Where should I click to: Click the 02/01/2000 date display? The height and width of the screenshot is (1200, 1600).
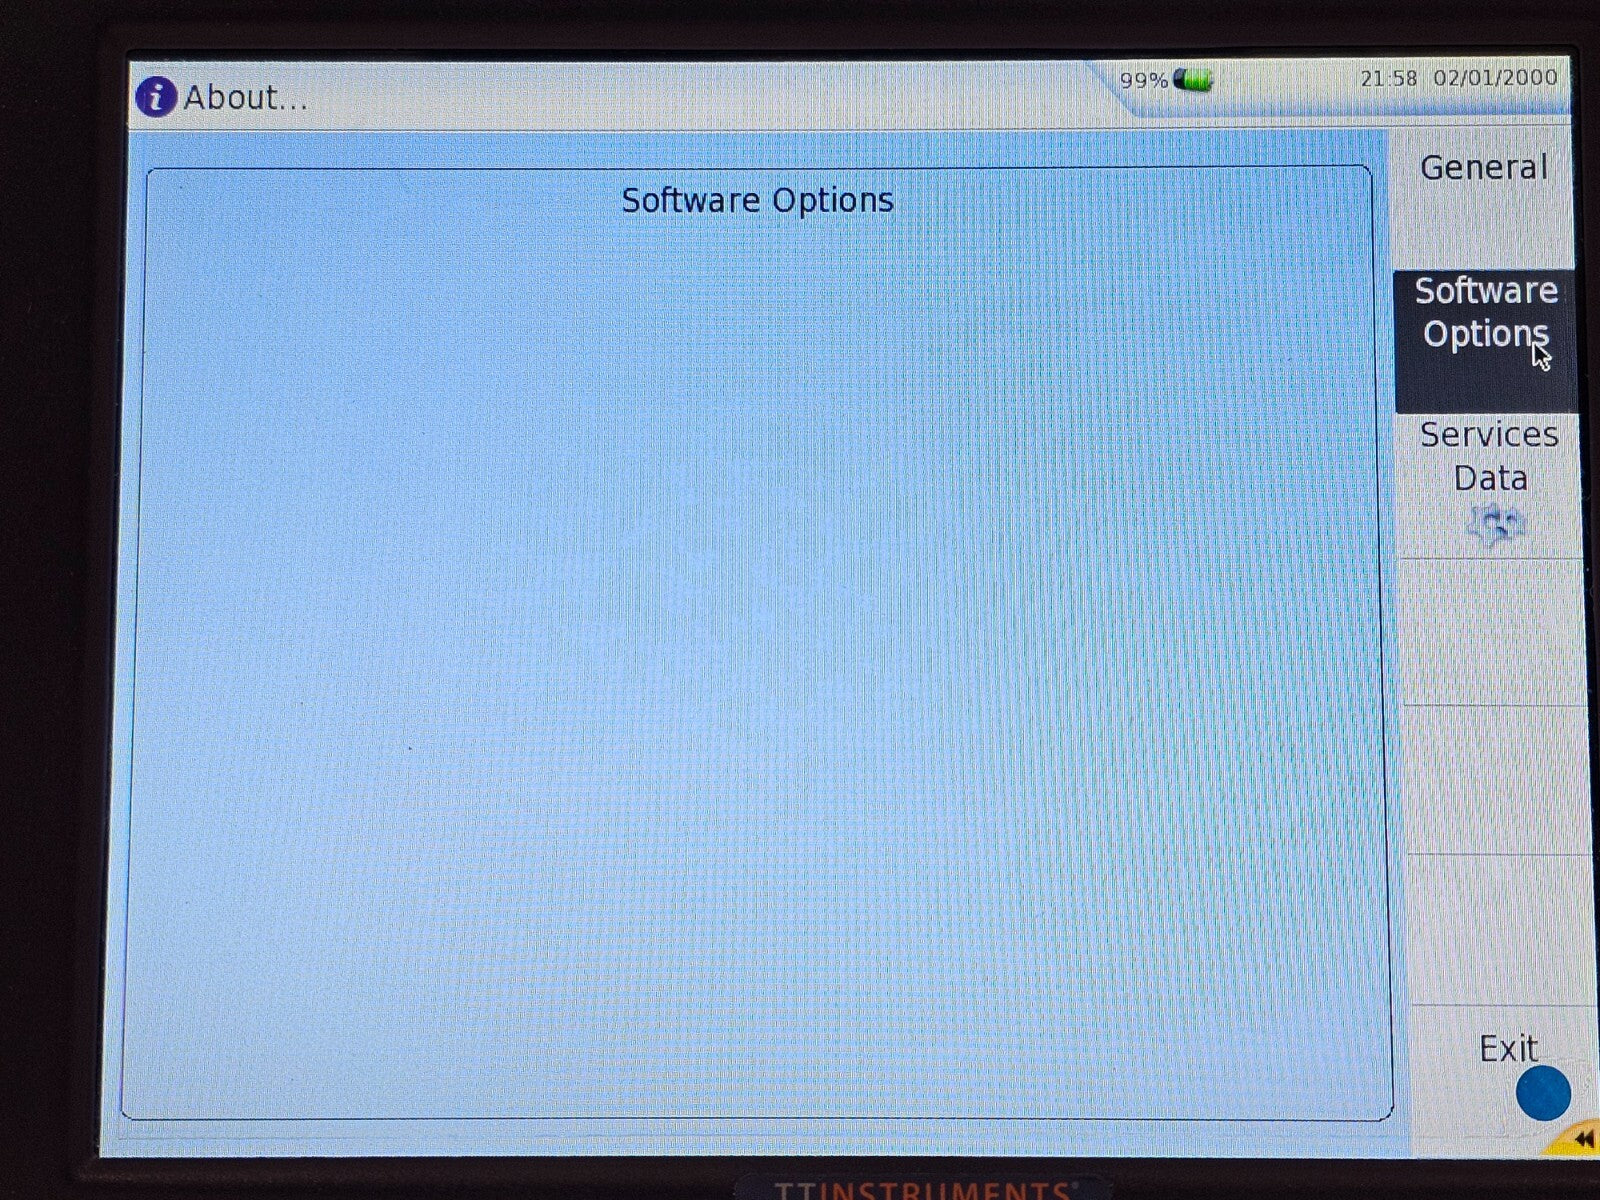click(x=1495, y=78)
